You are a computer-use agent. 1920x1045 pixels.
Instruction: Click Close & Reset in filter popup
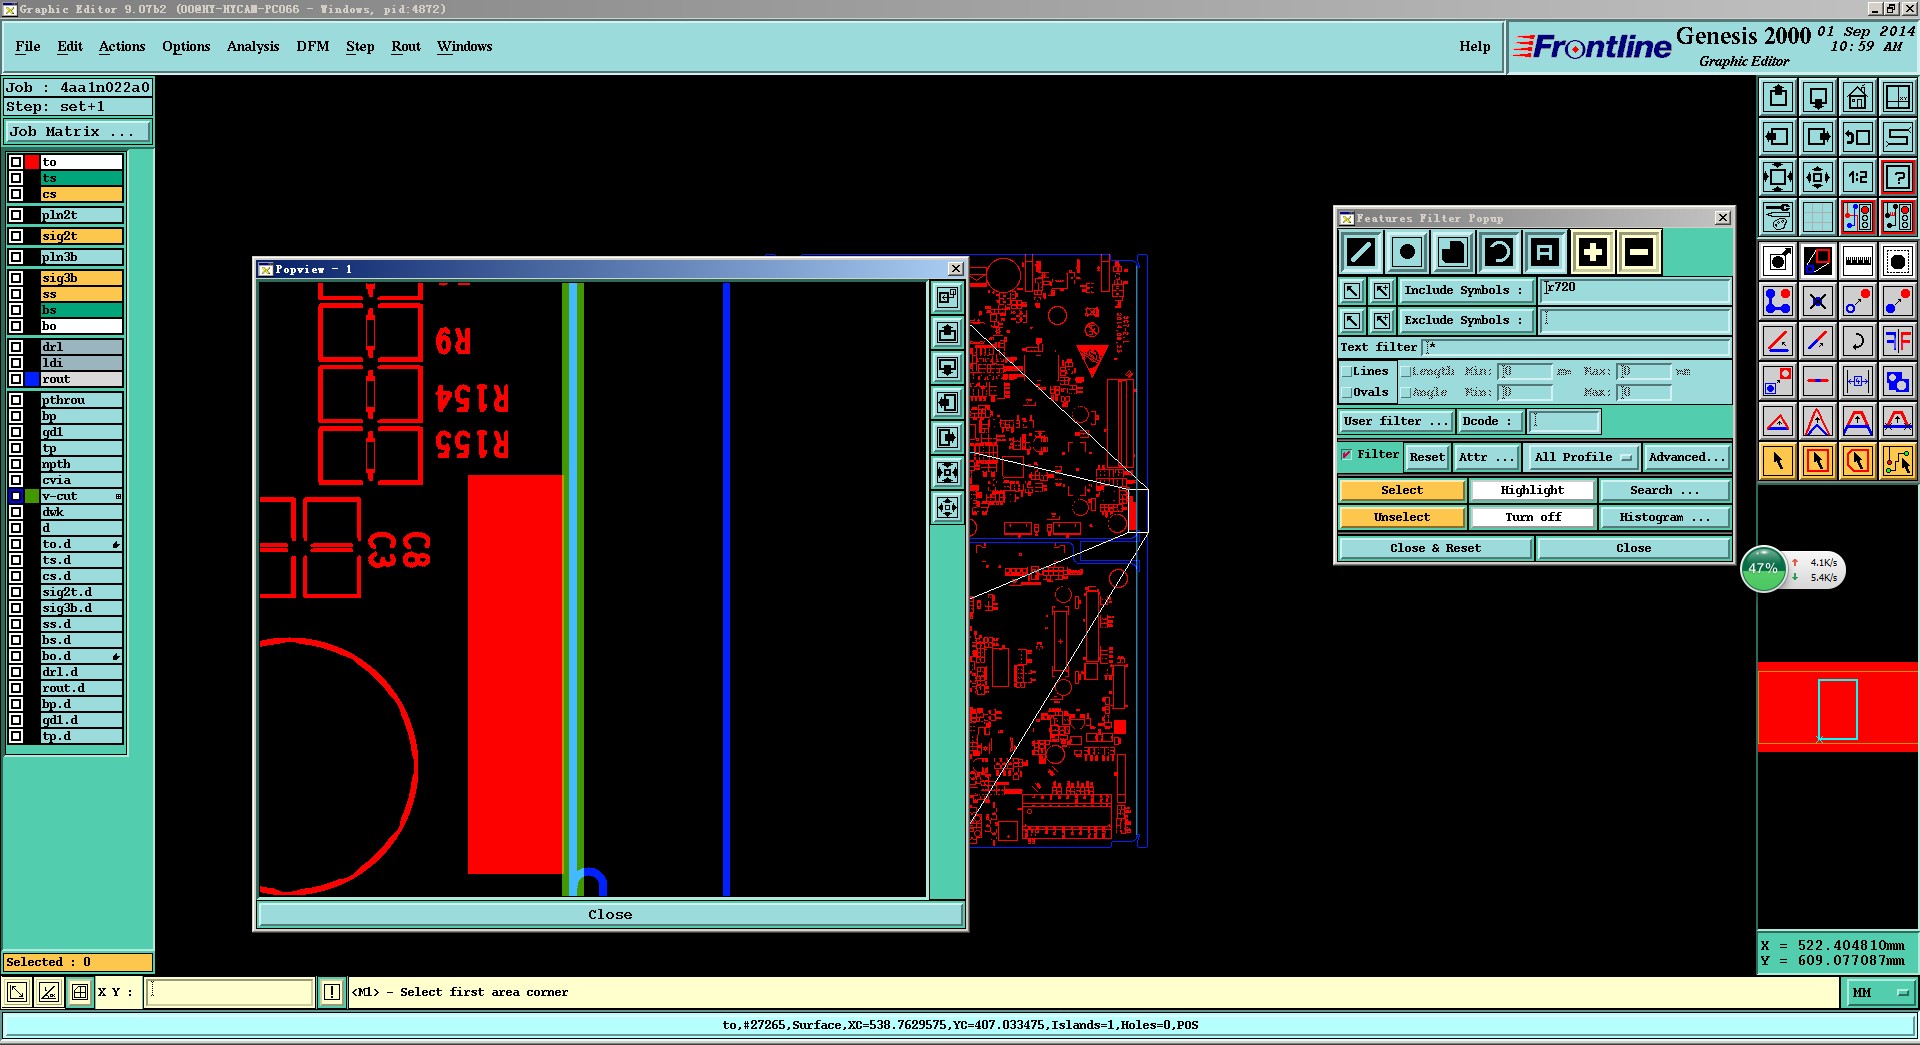coord(1435,548)
